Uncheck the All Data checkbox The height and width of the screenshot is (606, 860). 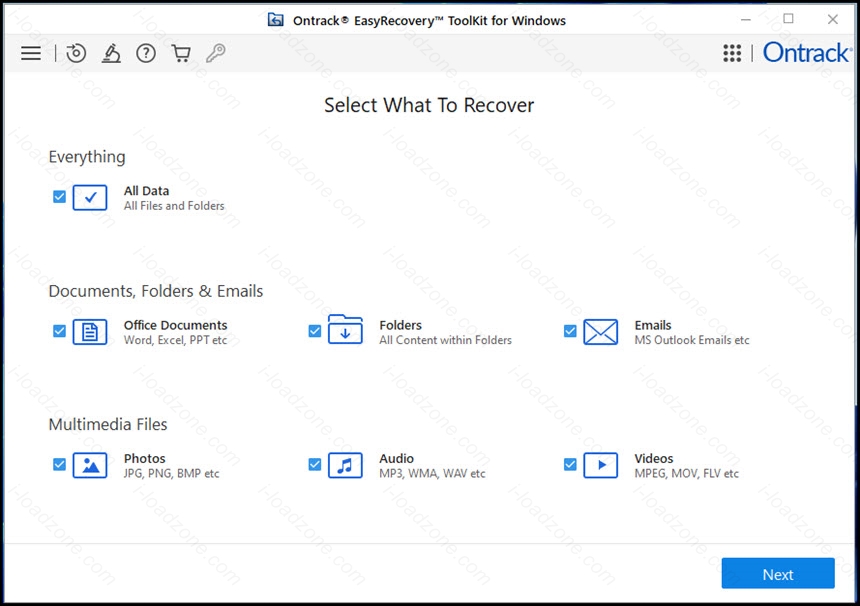[x=59, y=196]
